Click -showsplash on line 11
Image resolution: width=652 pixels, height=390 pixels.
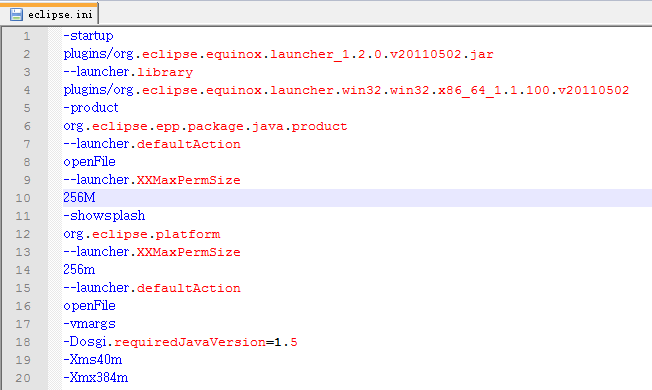[x=104, y=216]
